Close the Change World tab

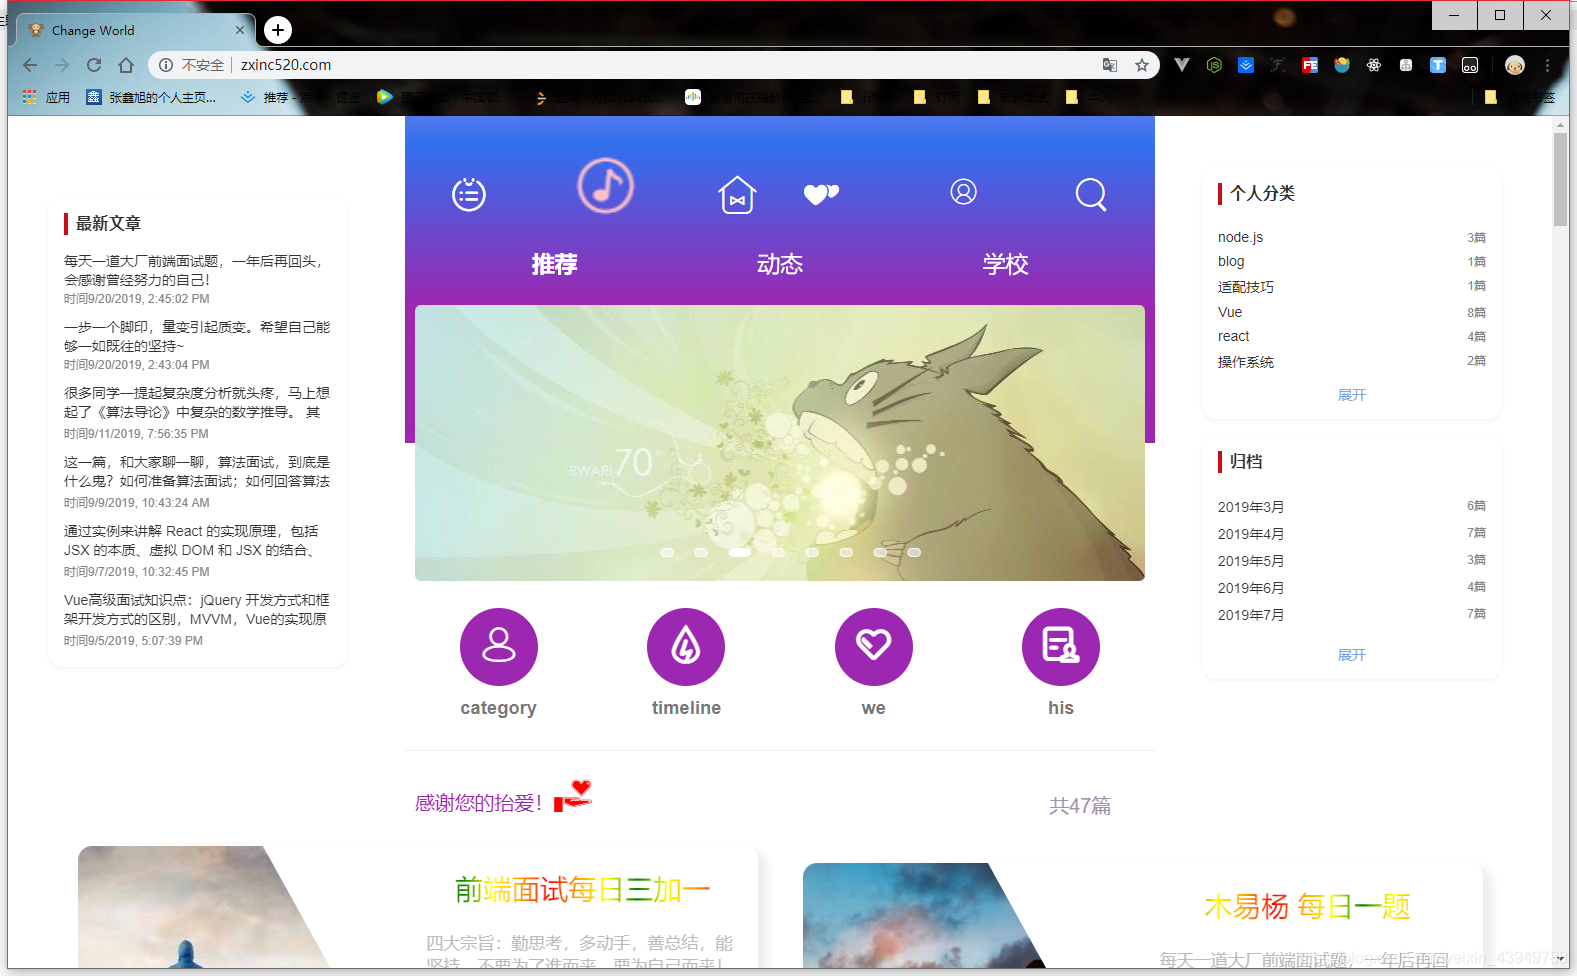point(240,30)
